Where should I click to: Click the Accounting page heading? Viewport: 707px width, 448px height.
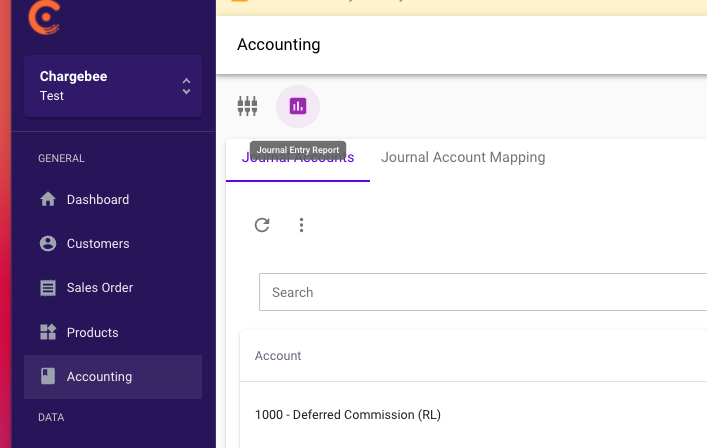click(279, 45)
